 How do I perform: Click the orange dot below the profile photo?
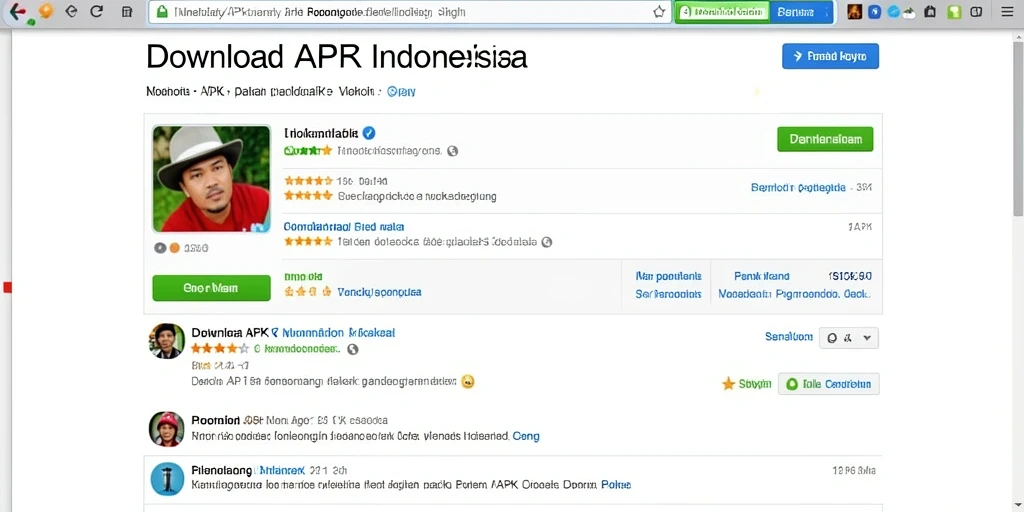174,248
